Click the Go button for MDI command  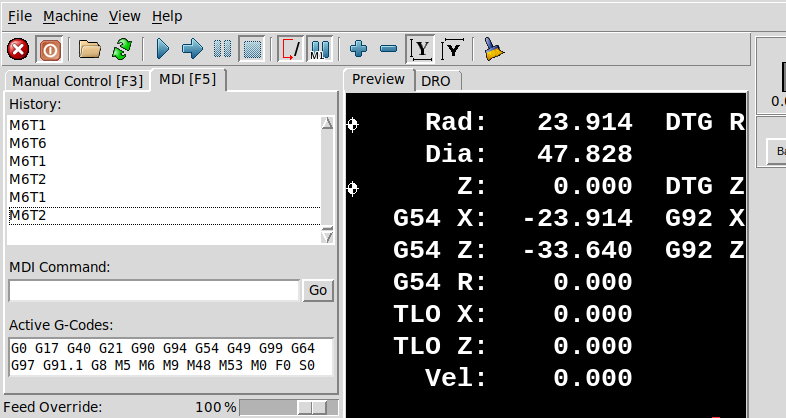click(318, 291)
